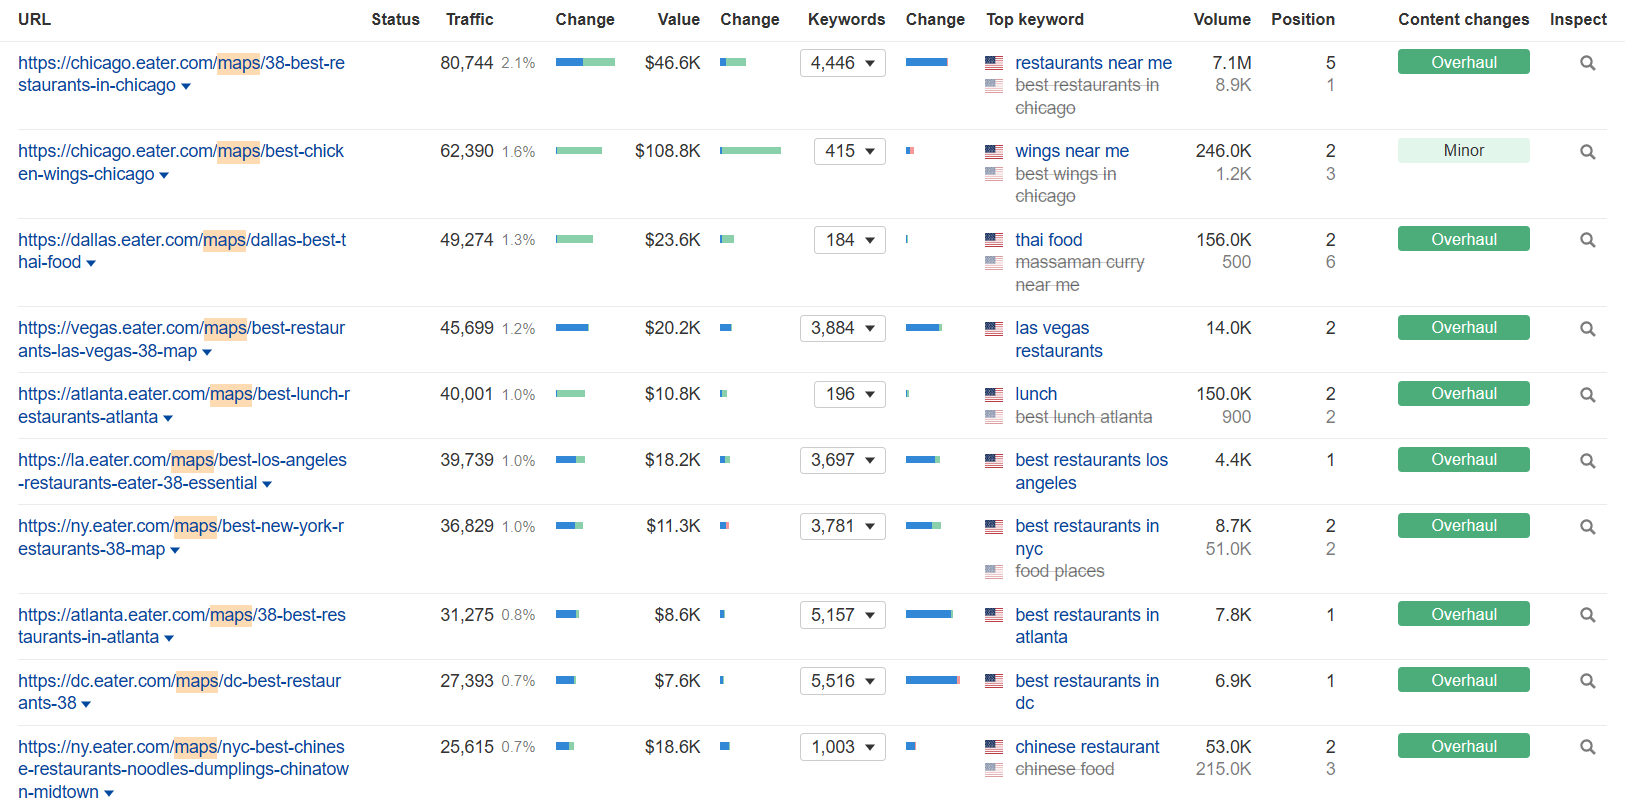
Task: Open the 196 keywords dropdown
Action: (850, 394)
